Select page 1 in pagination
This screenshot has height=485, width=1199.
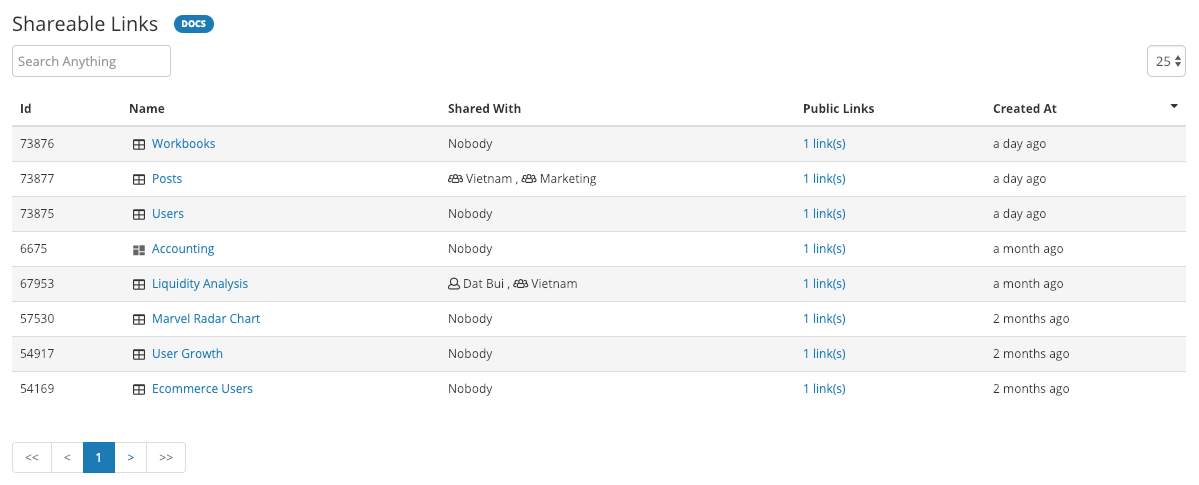pyautogui.click(x=99, y=457)
